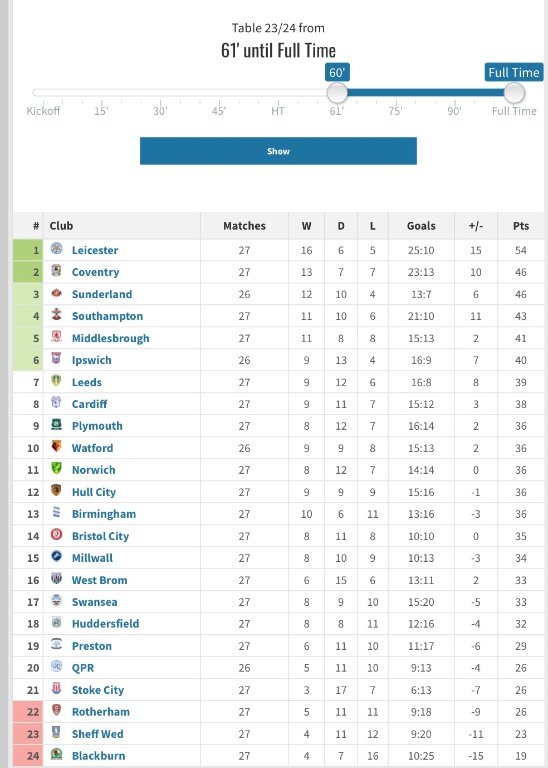Click the Sunderland club badge icon
The image size is (548, 768).
56,292
